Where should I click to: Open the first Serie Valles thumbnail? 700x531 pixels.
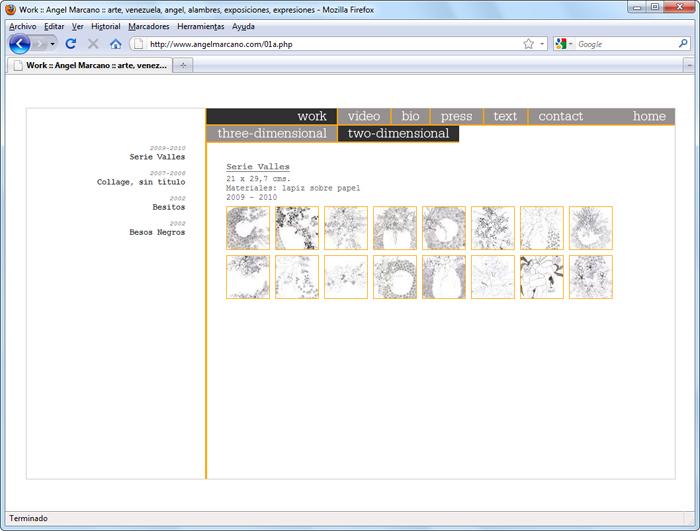(x=247, y=228)
